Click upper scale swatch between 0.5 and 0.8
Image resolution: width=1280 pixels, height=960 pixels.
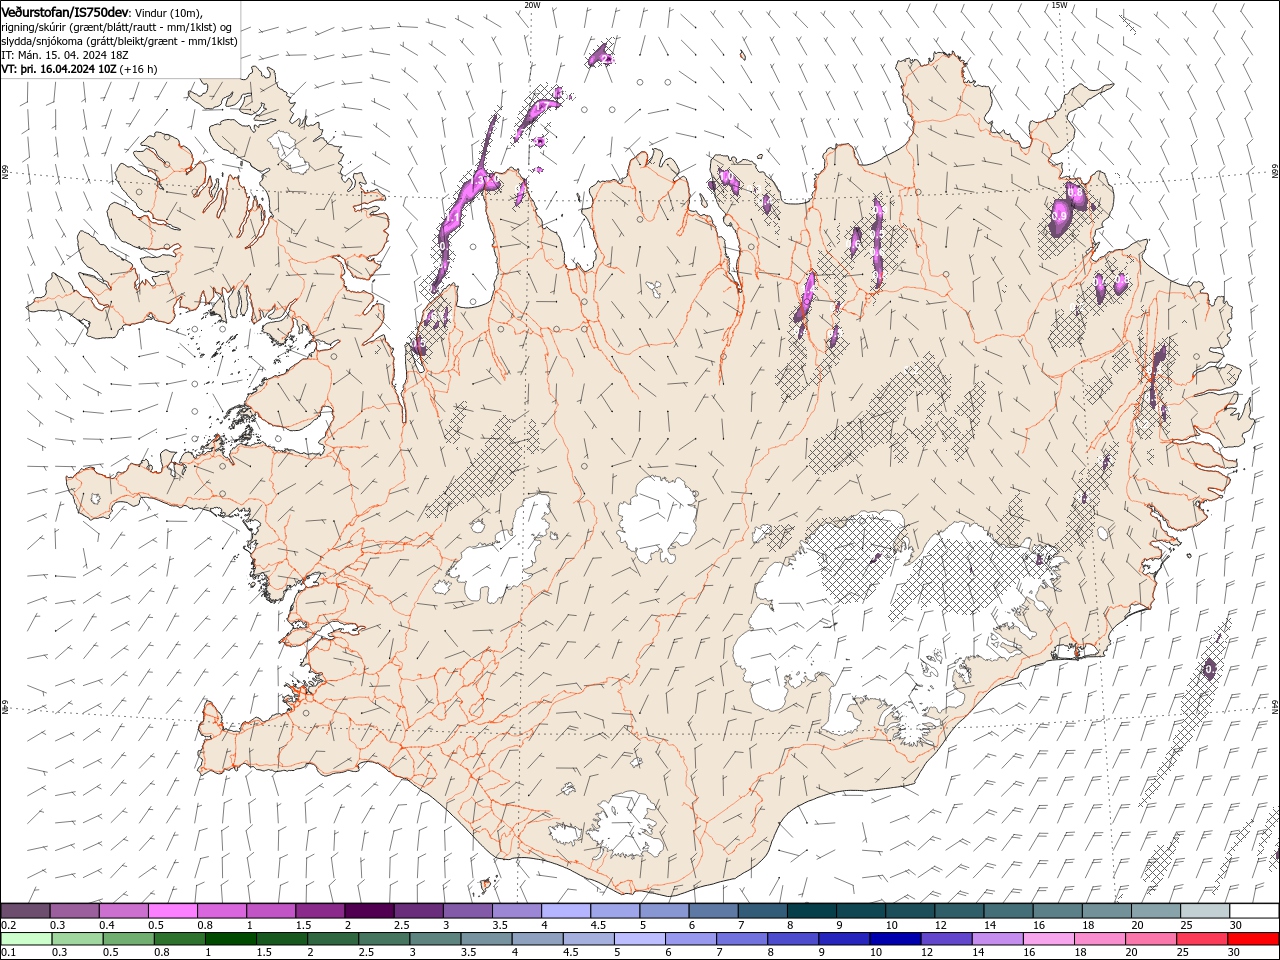point(172,911)
